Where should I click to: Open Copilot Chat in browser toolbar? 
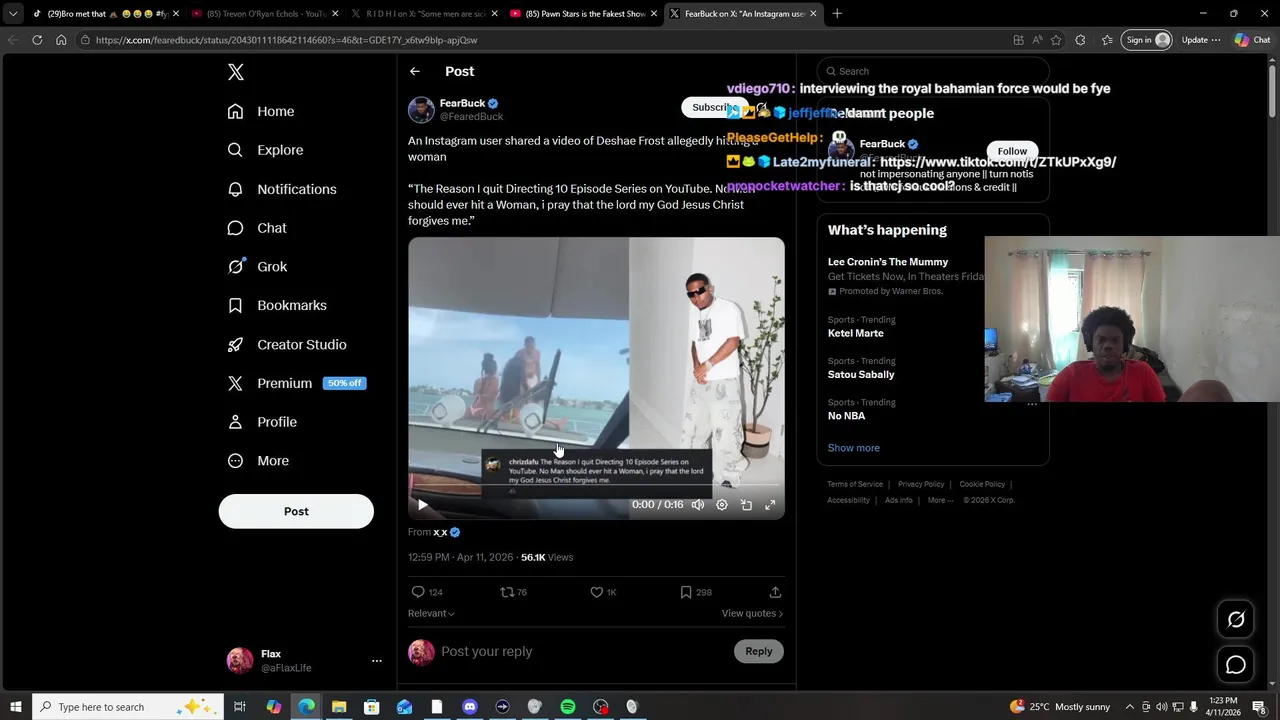[x=1252, y=40]
